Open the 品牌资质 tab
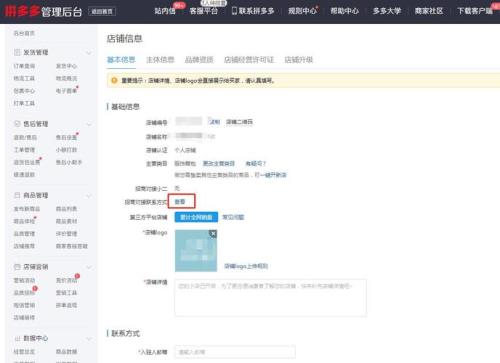 (199, 60)
